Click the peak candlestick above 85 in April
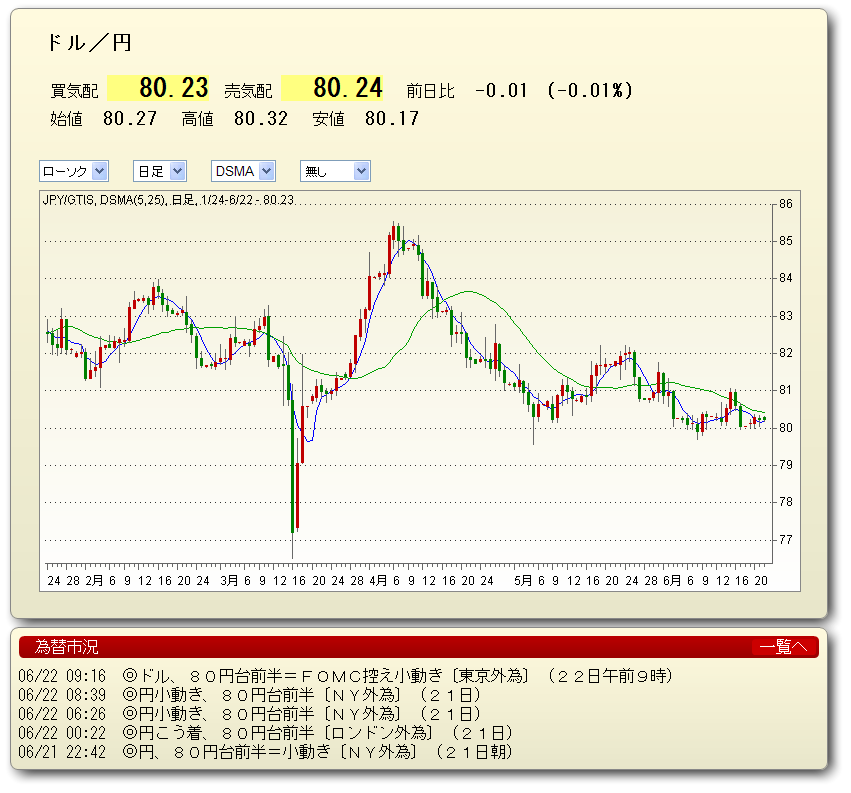 pos(394,232)
